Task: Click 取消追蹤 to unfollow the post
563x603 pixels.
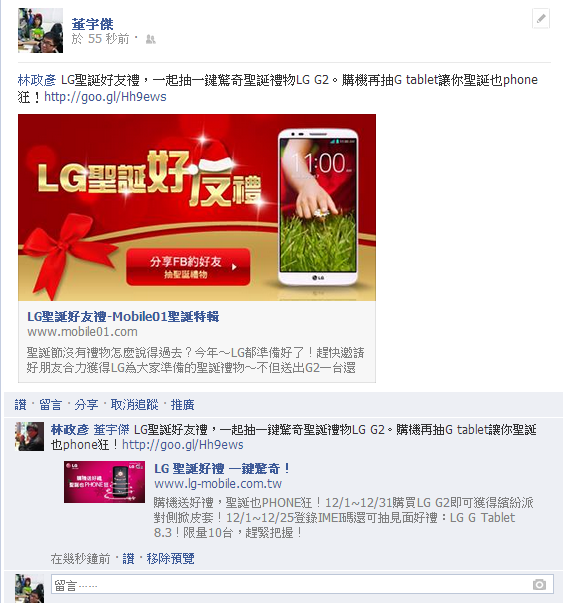Action: click(x=134, y=405)
